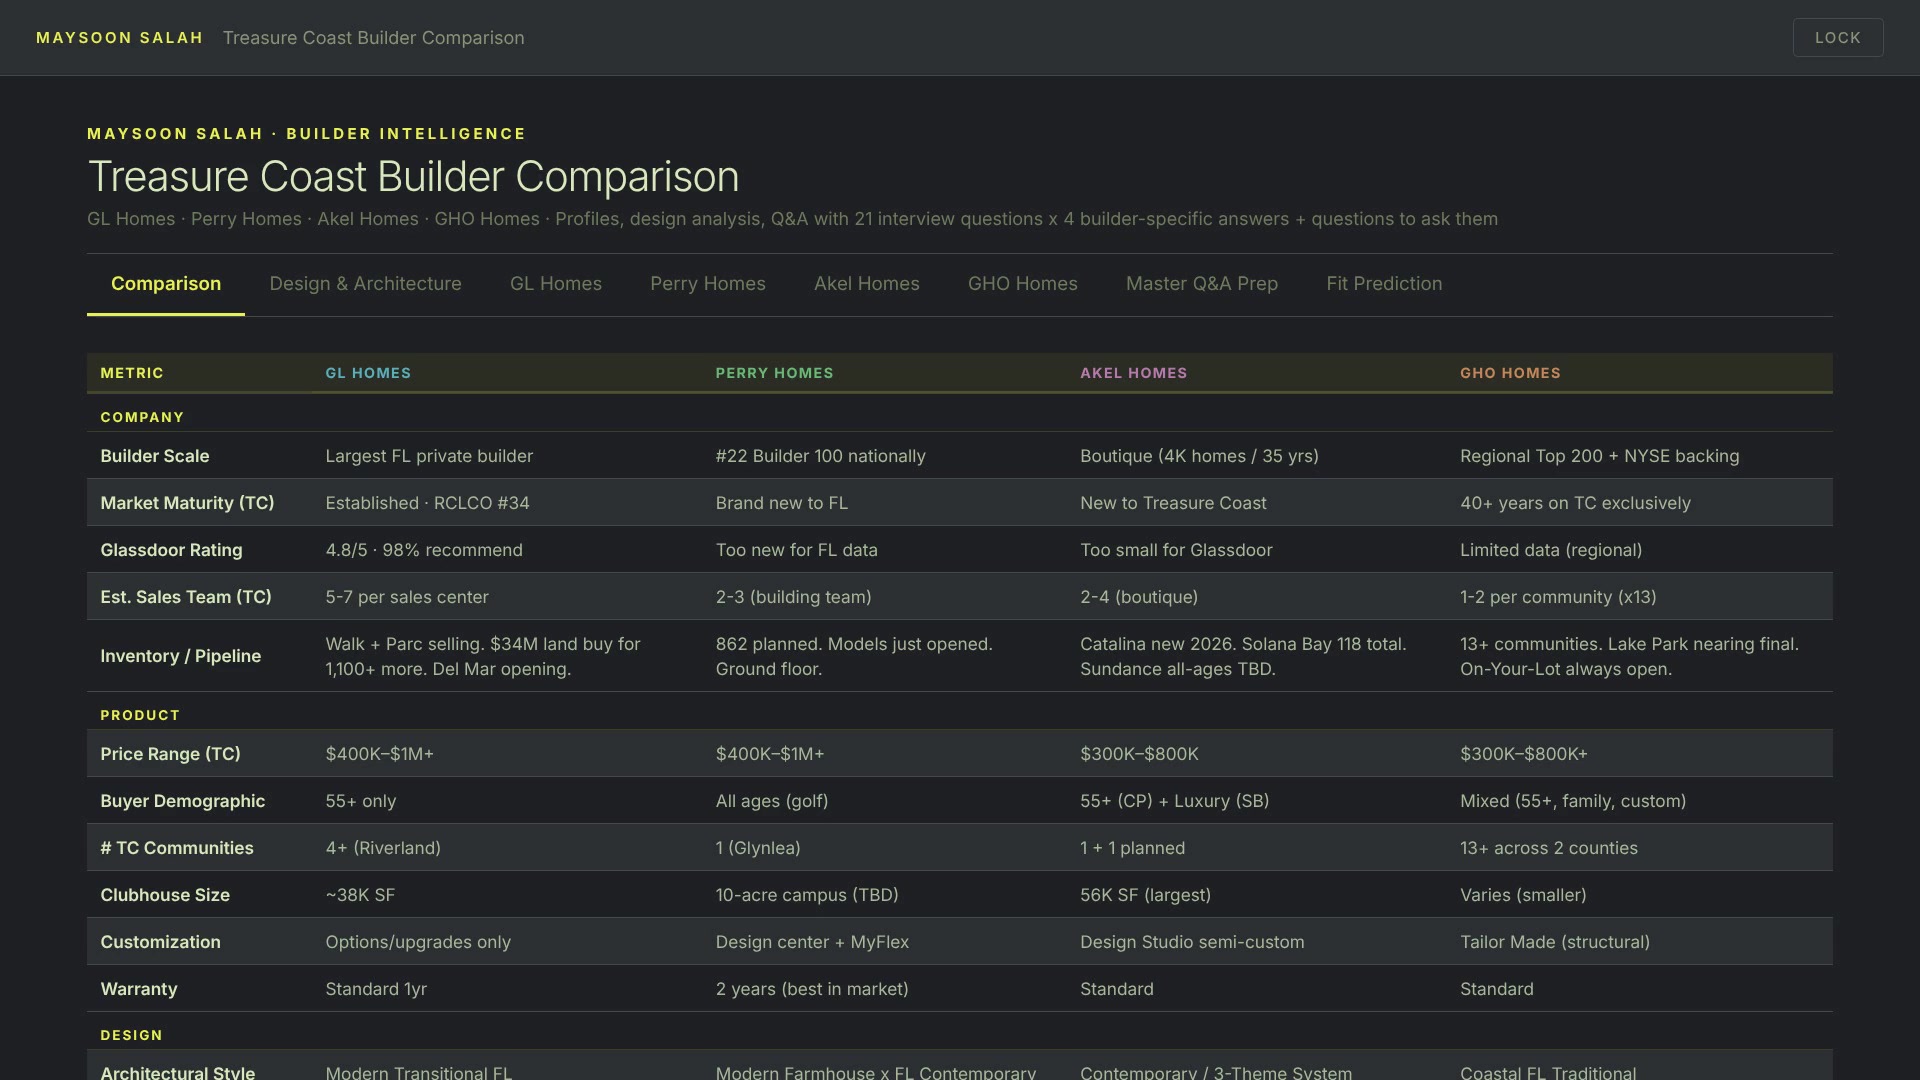Switch to Design & Architecture tab
The height and width of the screenshot is (1080, 1920).
(x=365, y=284)
